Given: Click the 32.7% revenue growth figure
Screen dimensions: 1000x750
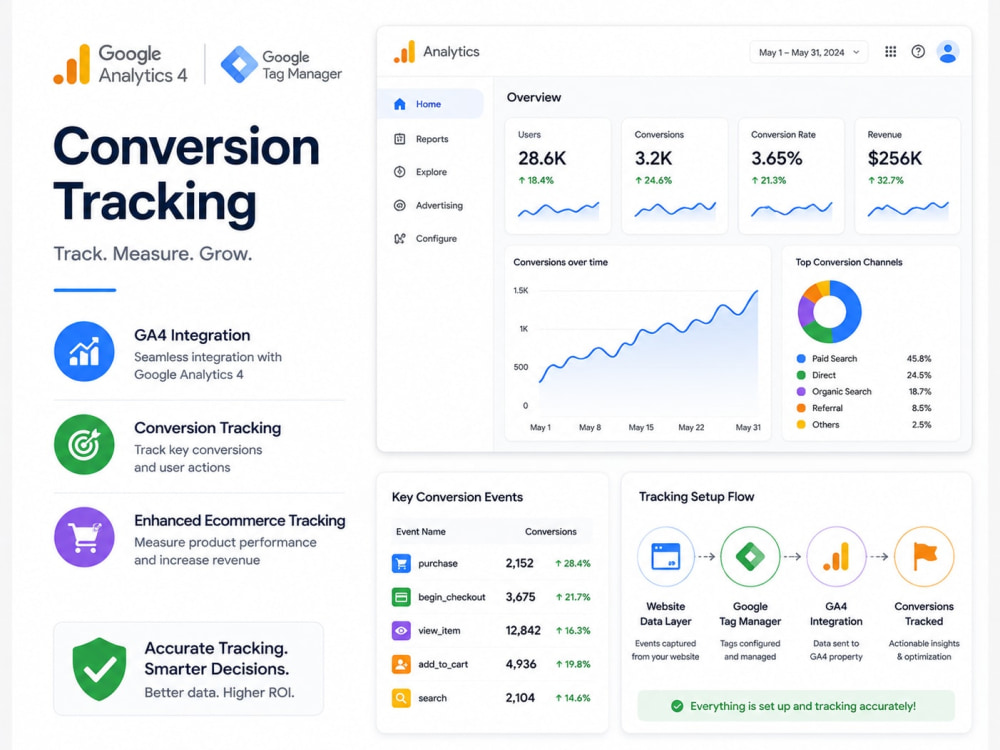Looking at the screenshot, I should tap(886, 180).
